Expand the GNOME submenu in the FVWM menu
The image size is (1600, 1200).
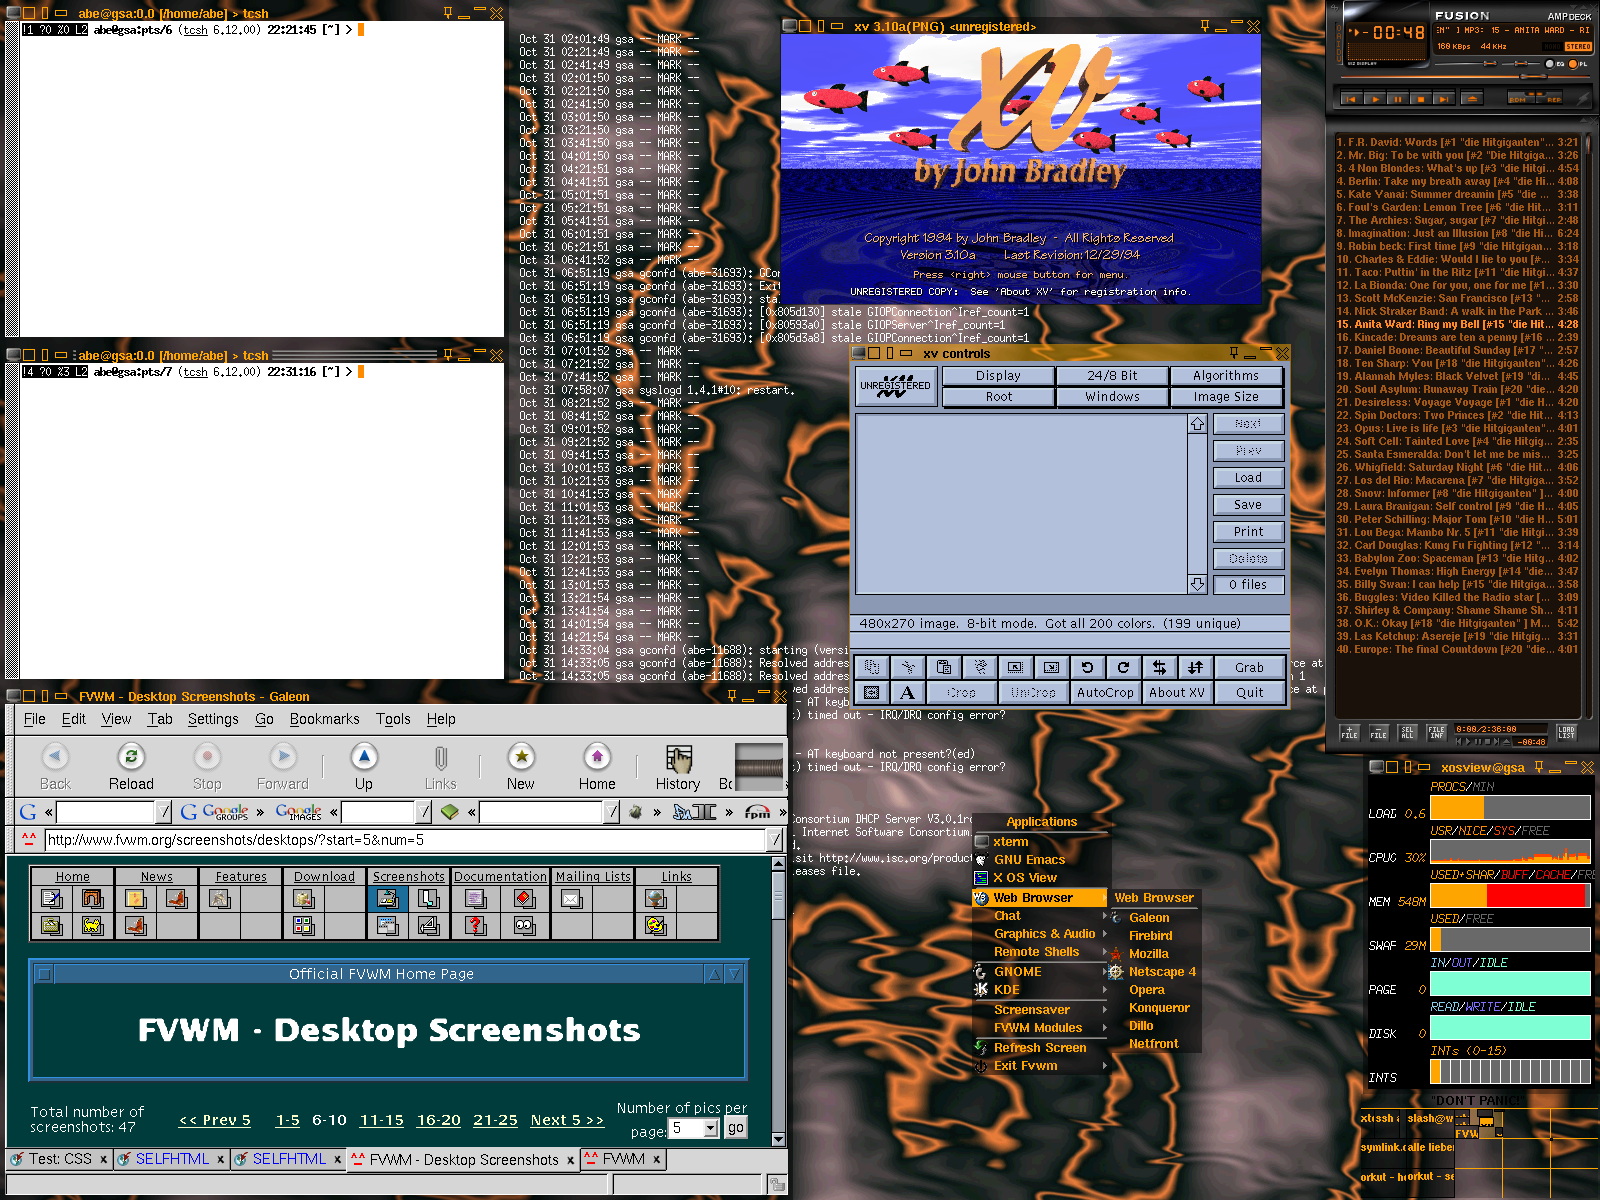coord(1017,971)
